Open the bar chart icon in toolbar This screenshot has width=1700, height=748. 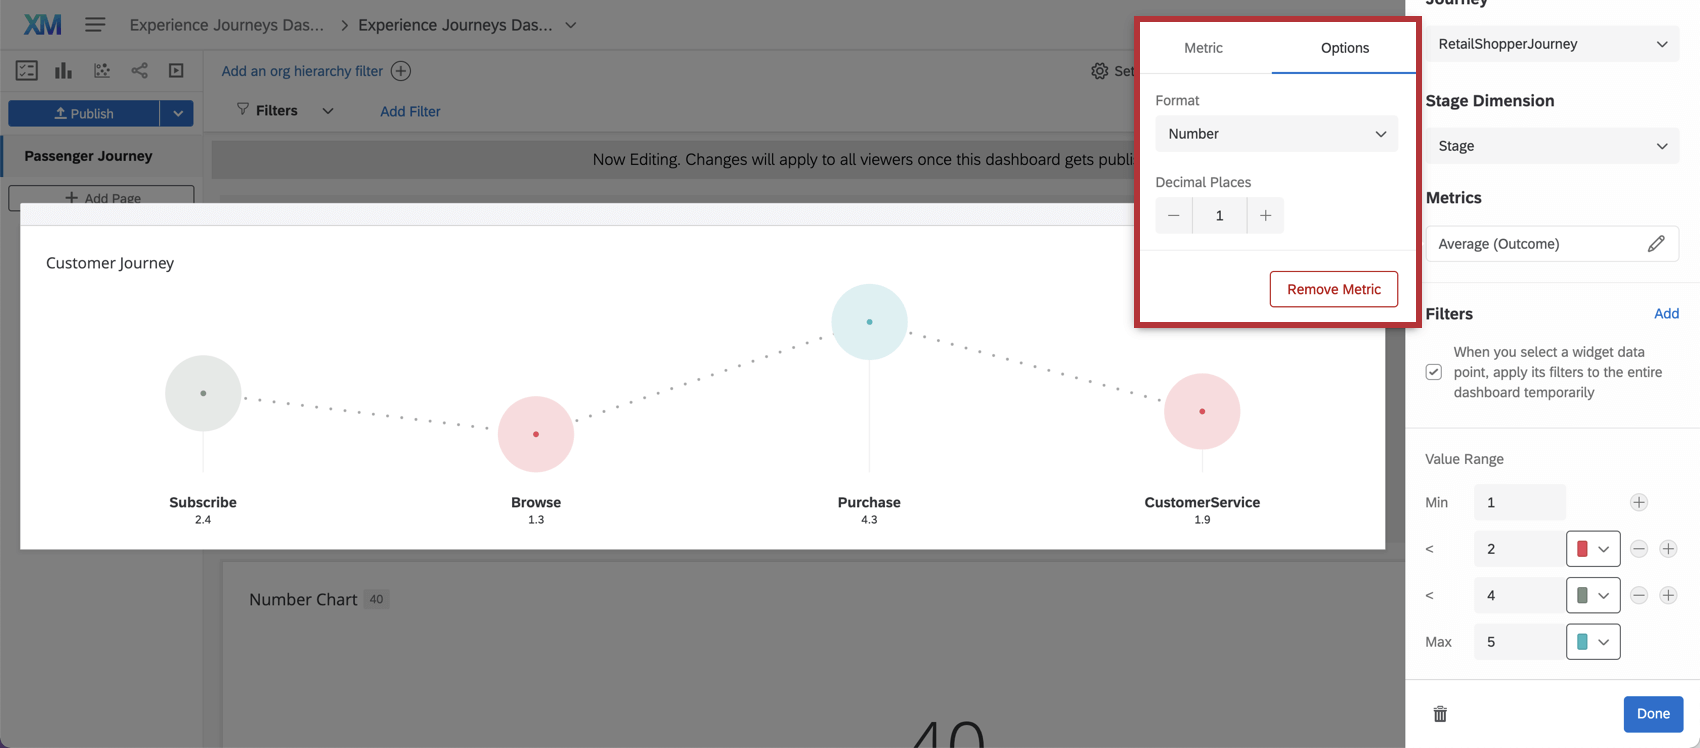tap(64, 71)
